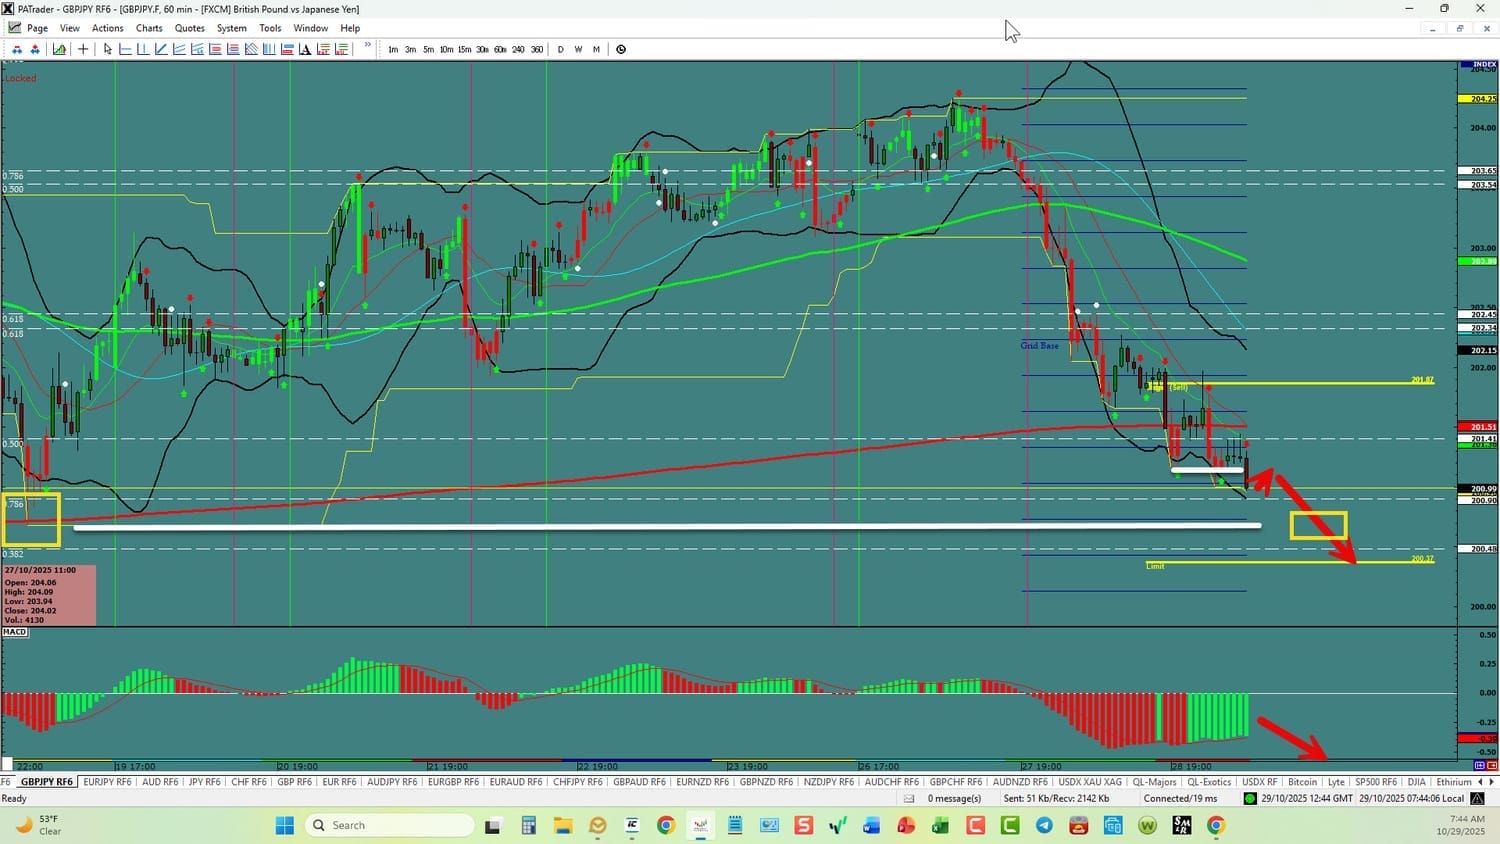Open Calculator from the taskbar
1500x844 pixels.
(528, 825)
